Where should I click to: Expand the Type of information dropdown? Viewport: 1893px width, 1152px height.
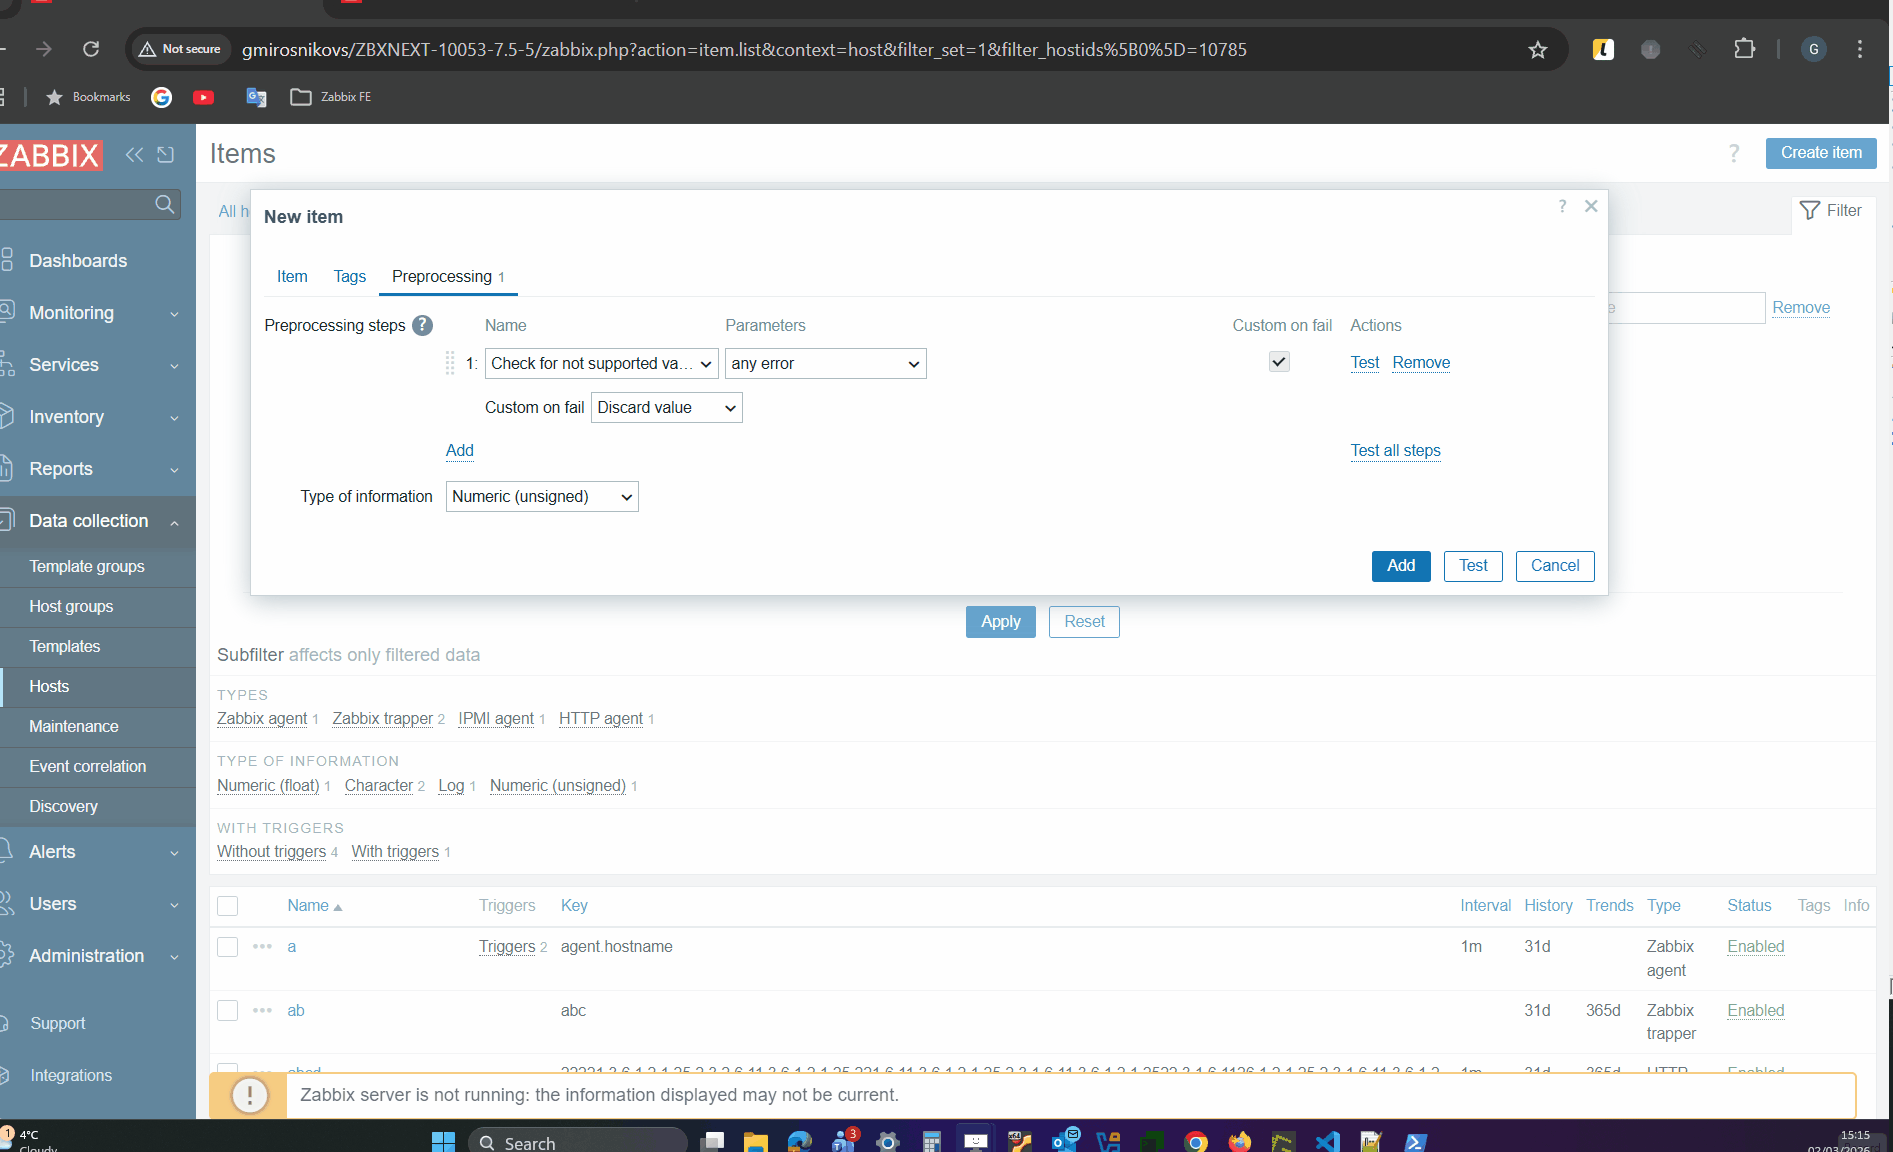coord(541,497)
